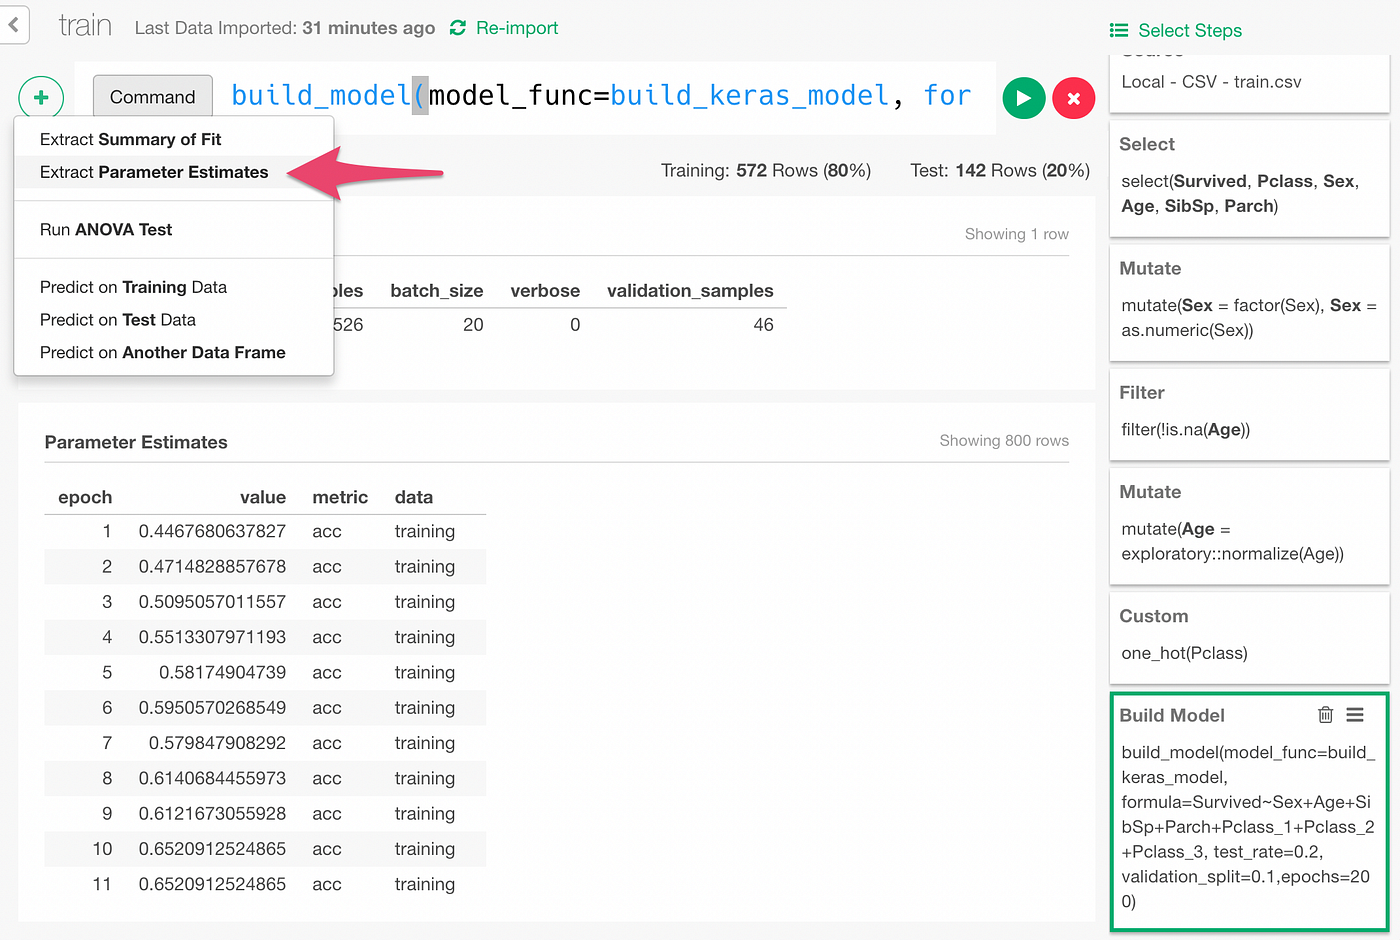Click the Re-import link
The height and width of the screenshot is (940, 1400).
point(516,28)
